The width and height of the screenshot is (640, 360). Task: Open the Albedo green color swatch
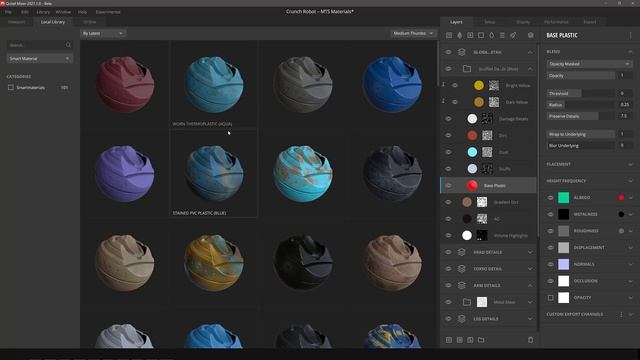pyautogui.click(x=564, y=198)
